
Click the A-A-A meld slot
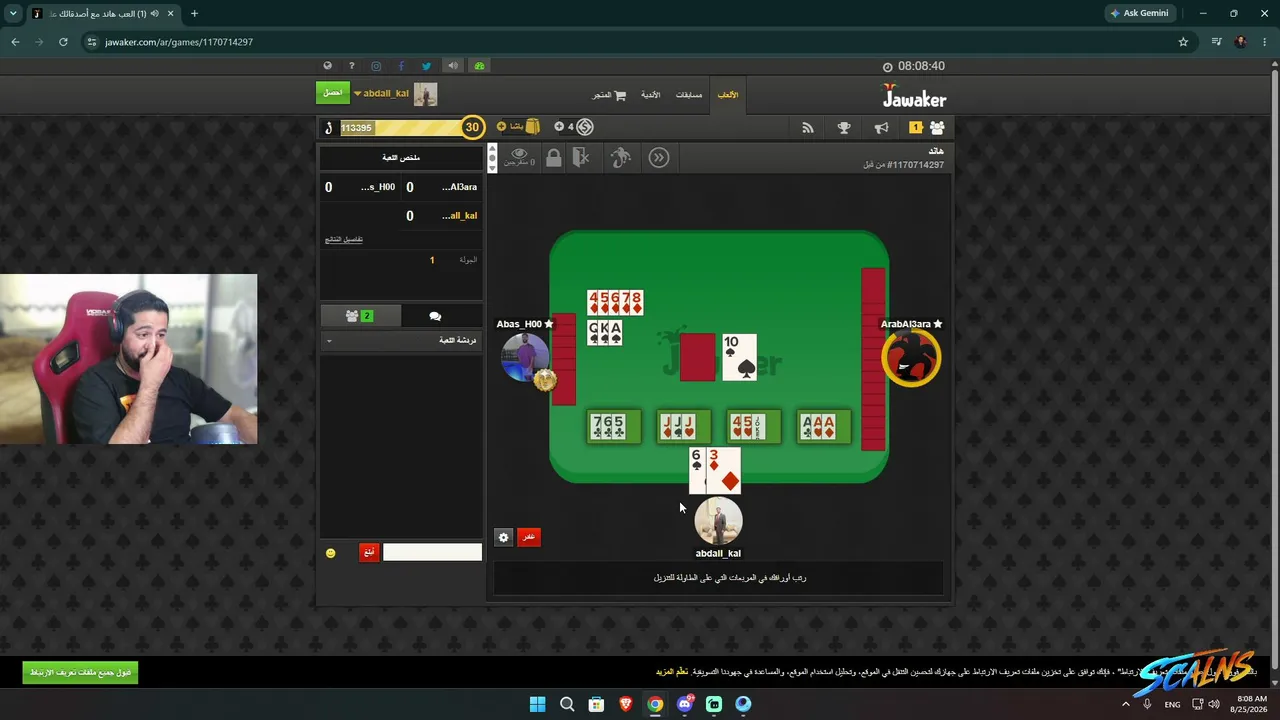[824, 426]
